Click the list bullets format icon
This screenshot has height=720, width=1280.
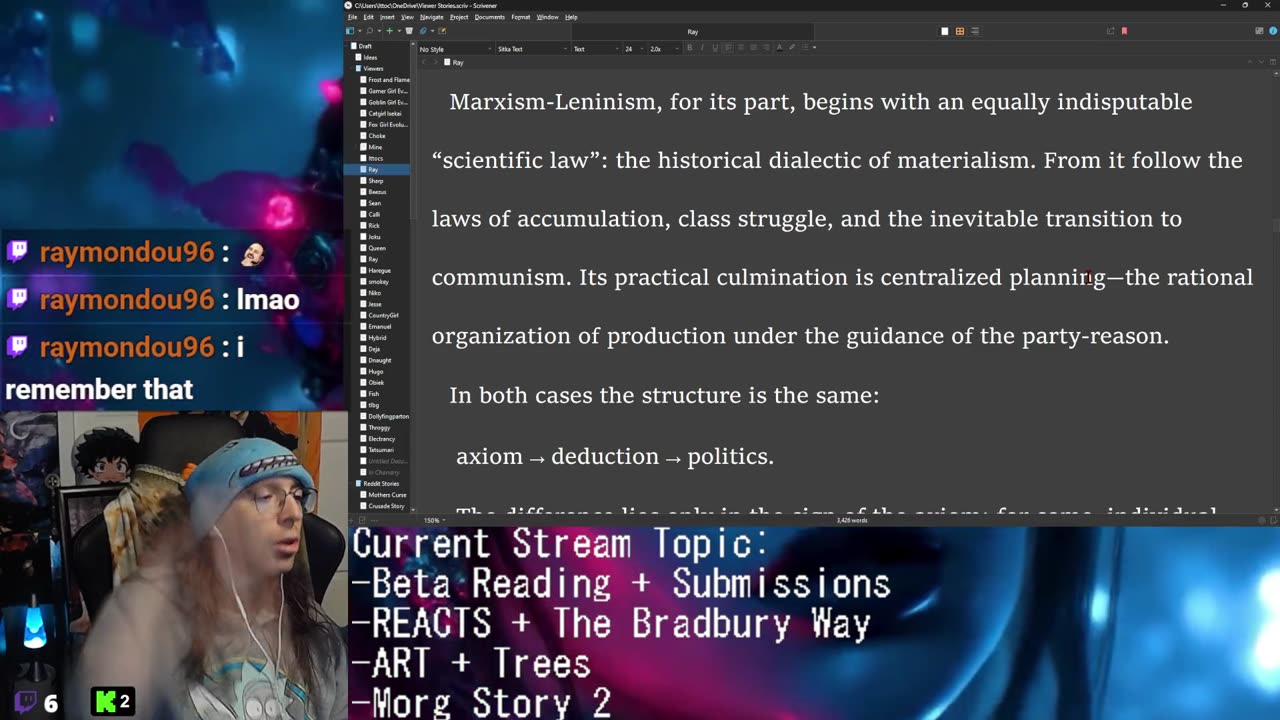click(x=805, y=47)
